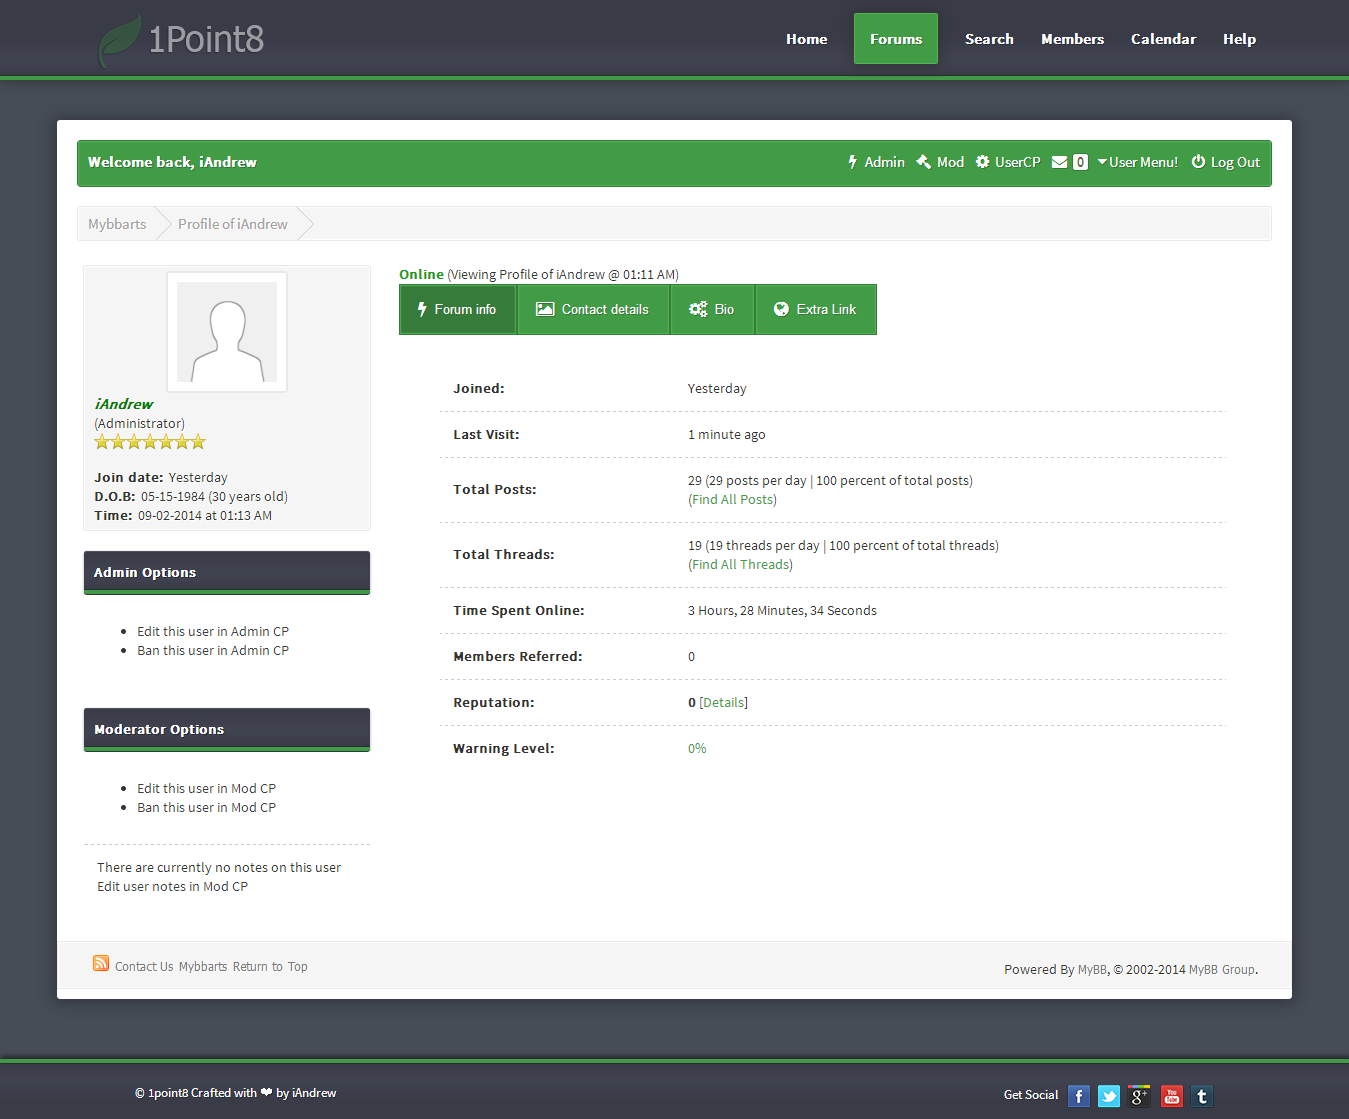This screenshot has height=1119, width=1349.
Task: Choose Ban this user in Admin CP
Action: (x=213, y=651)
